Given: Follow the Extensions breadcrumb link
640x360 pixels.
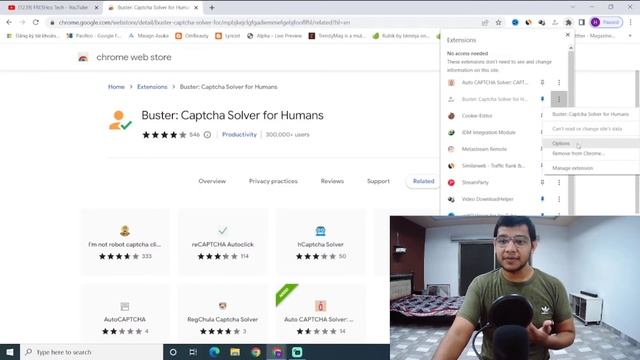Looking at the screenshot, I should coord(152,87).
